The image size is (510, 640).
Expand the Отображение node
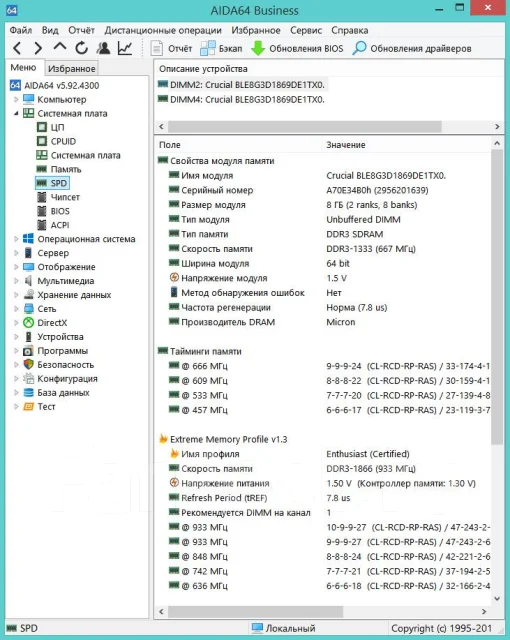click(16, 267)
